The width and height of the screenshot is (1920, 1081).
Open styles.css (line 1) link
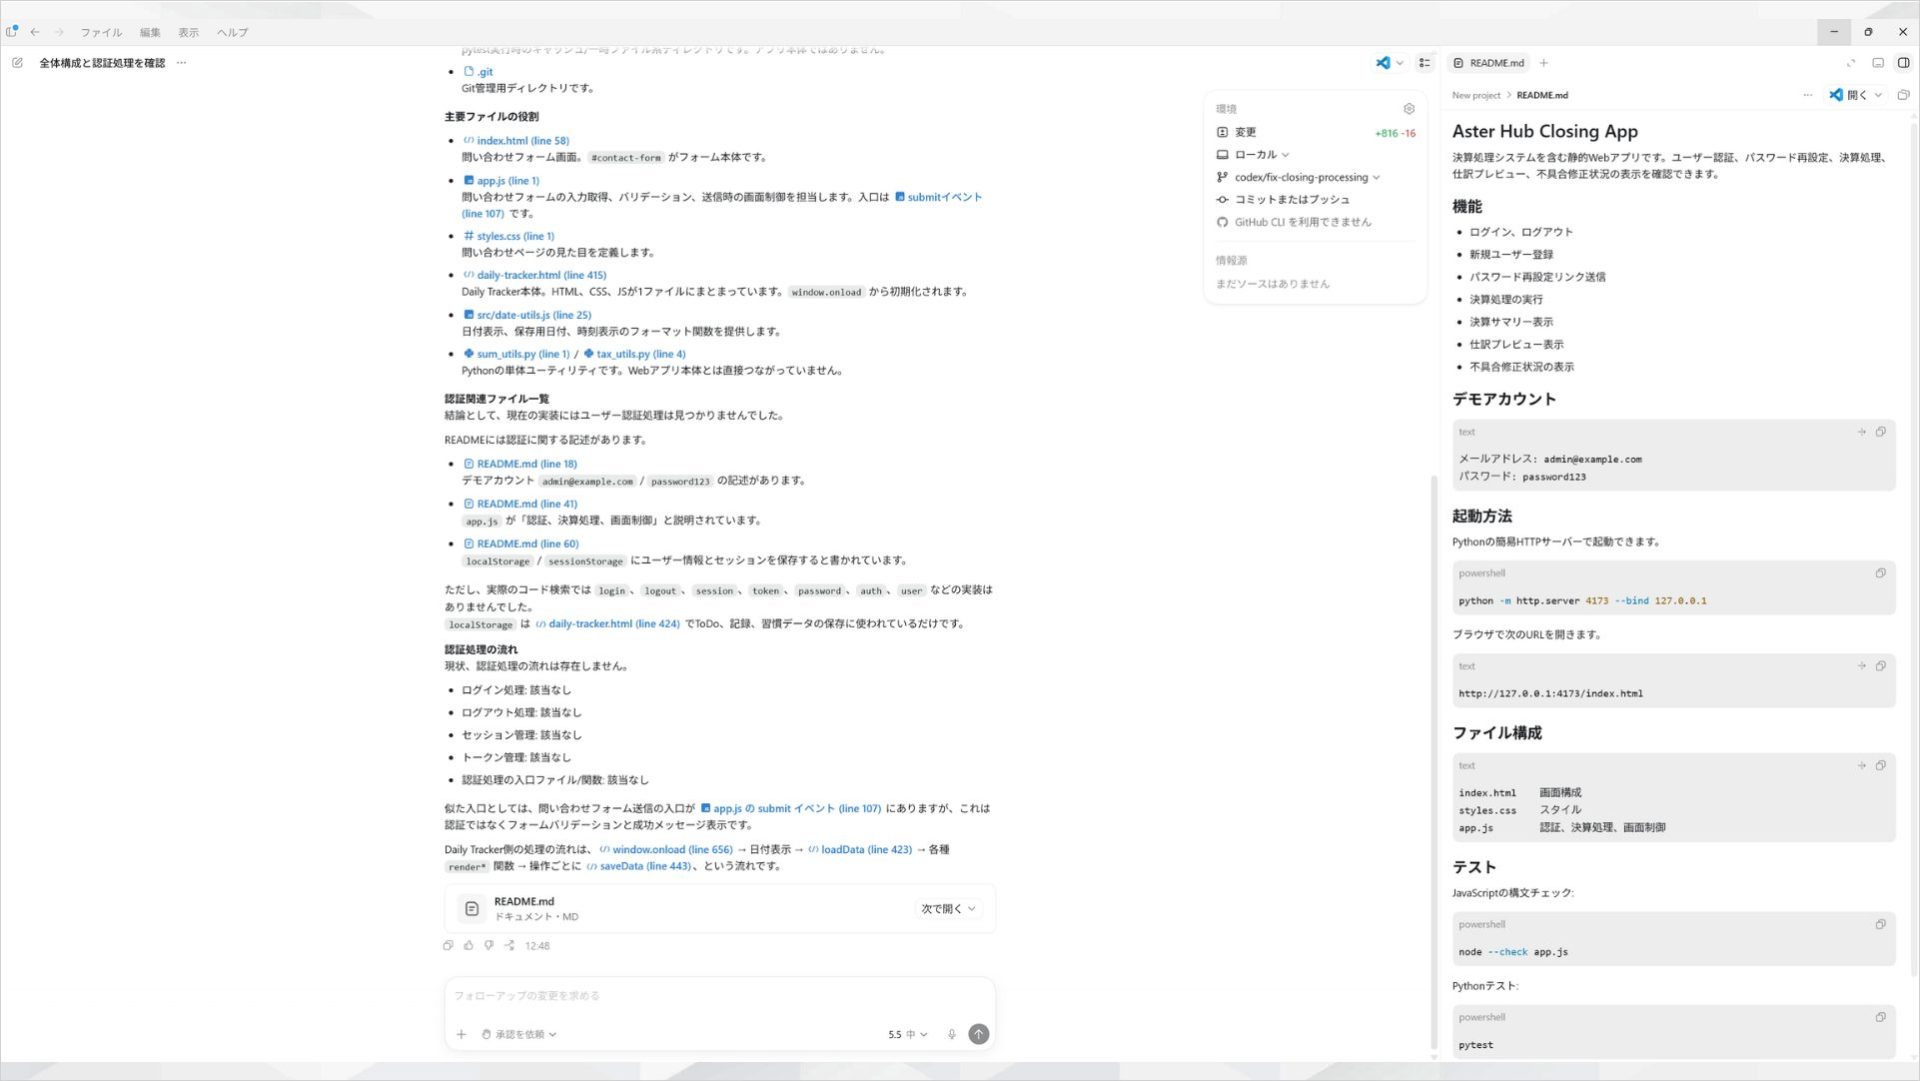[508, 237]
